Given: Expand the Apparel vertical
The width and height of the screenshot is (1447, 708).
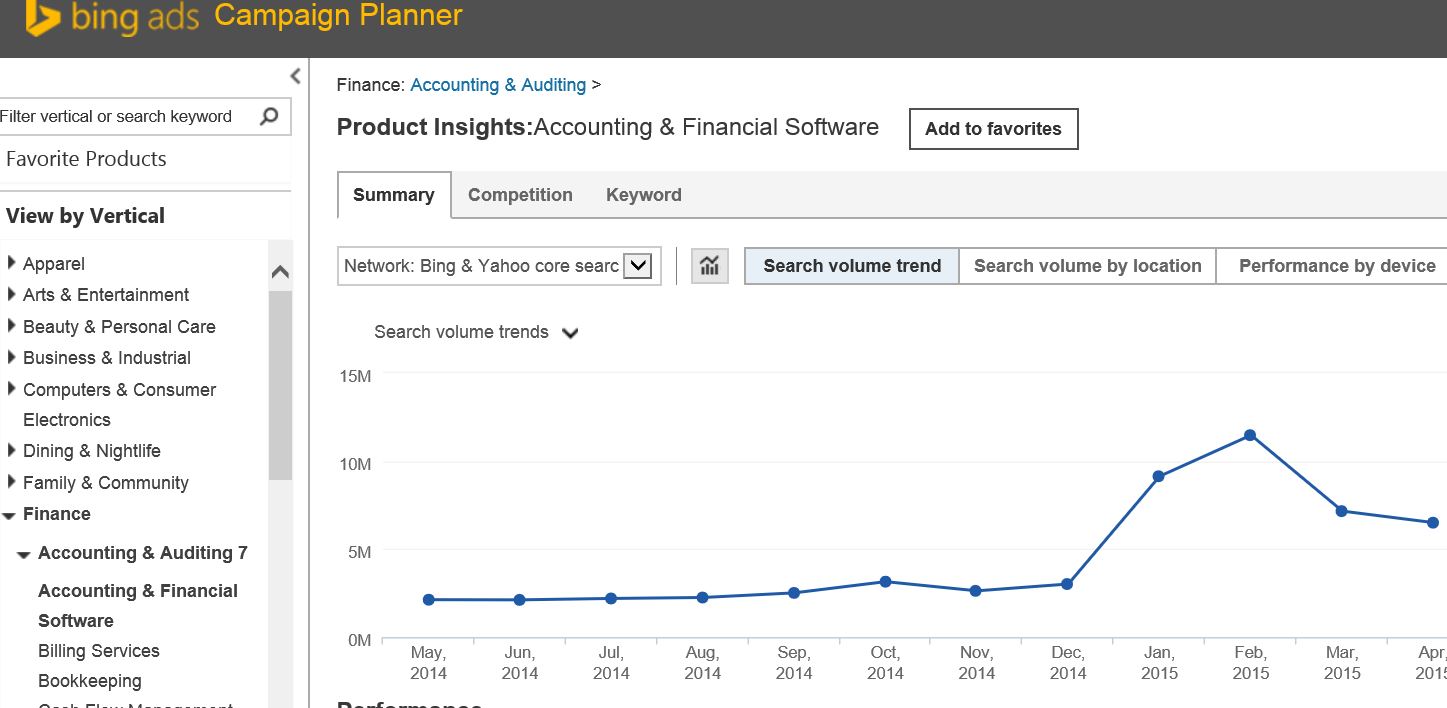Looking at the screenshot, I should [x=12, y=263].
